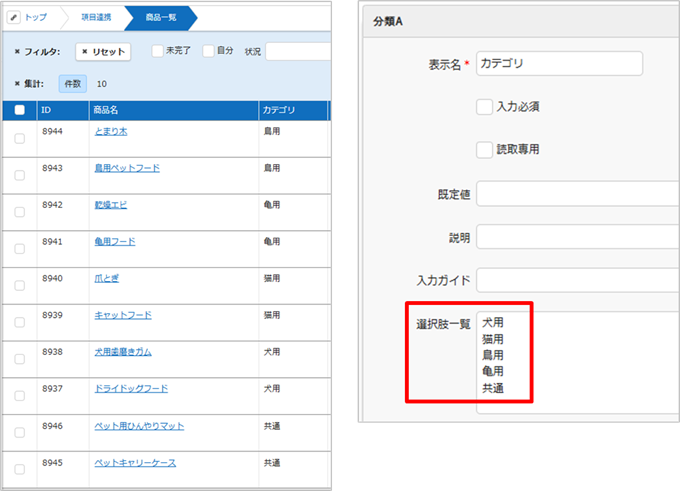Go to トップ in the breadcrumb

click(36, 17)
